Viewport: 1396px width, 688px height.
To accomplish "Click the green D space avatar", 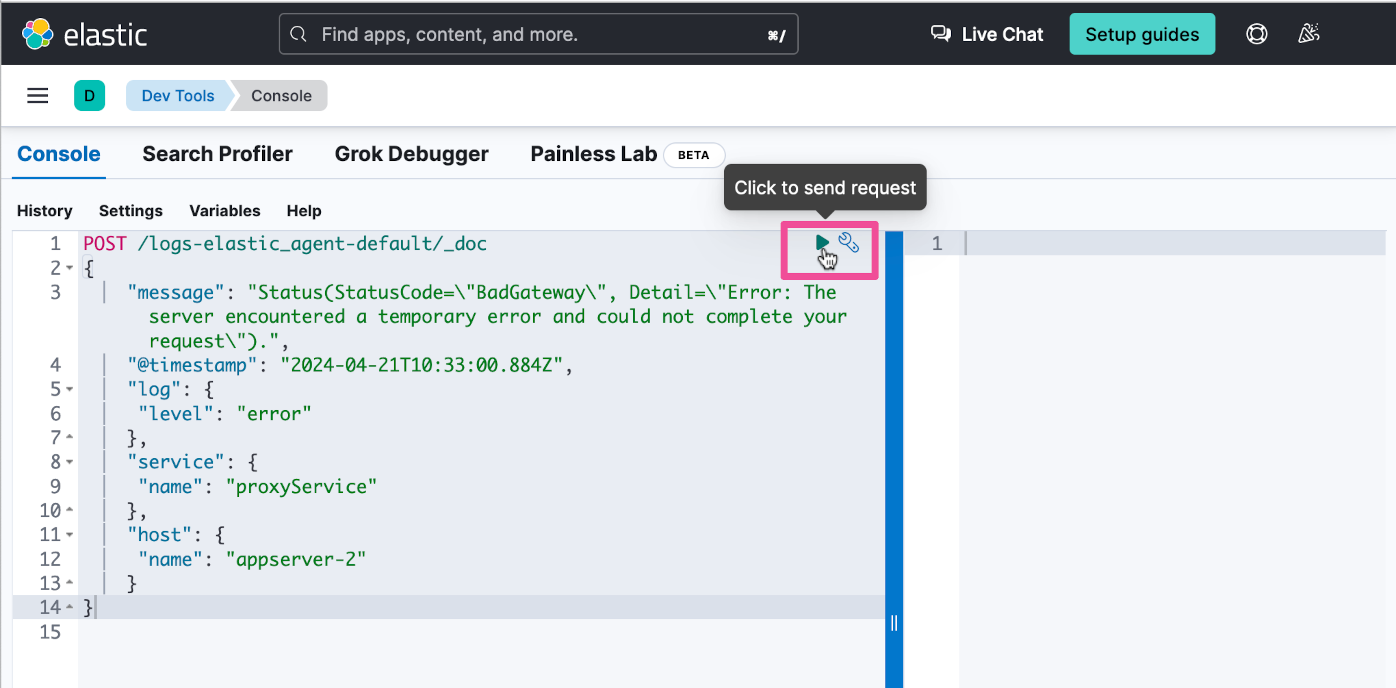I will 89,96.
